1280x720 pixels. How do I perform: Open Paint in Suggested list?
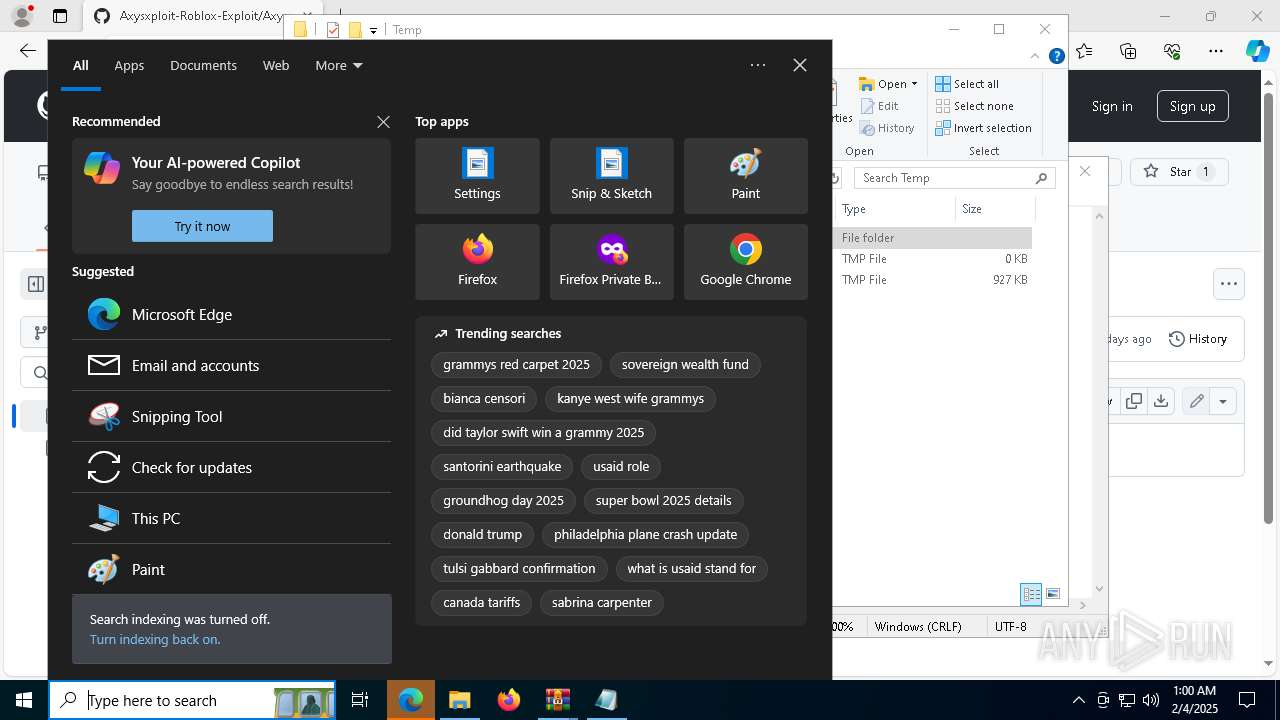[231, 569]
